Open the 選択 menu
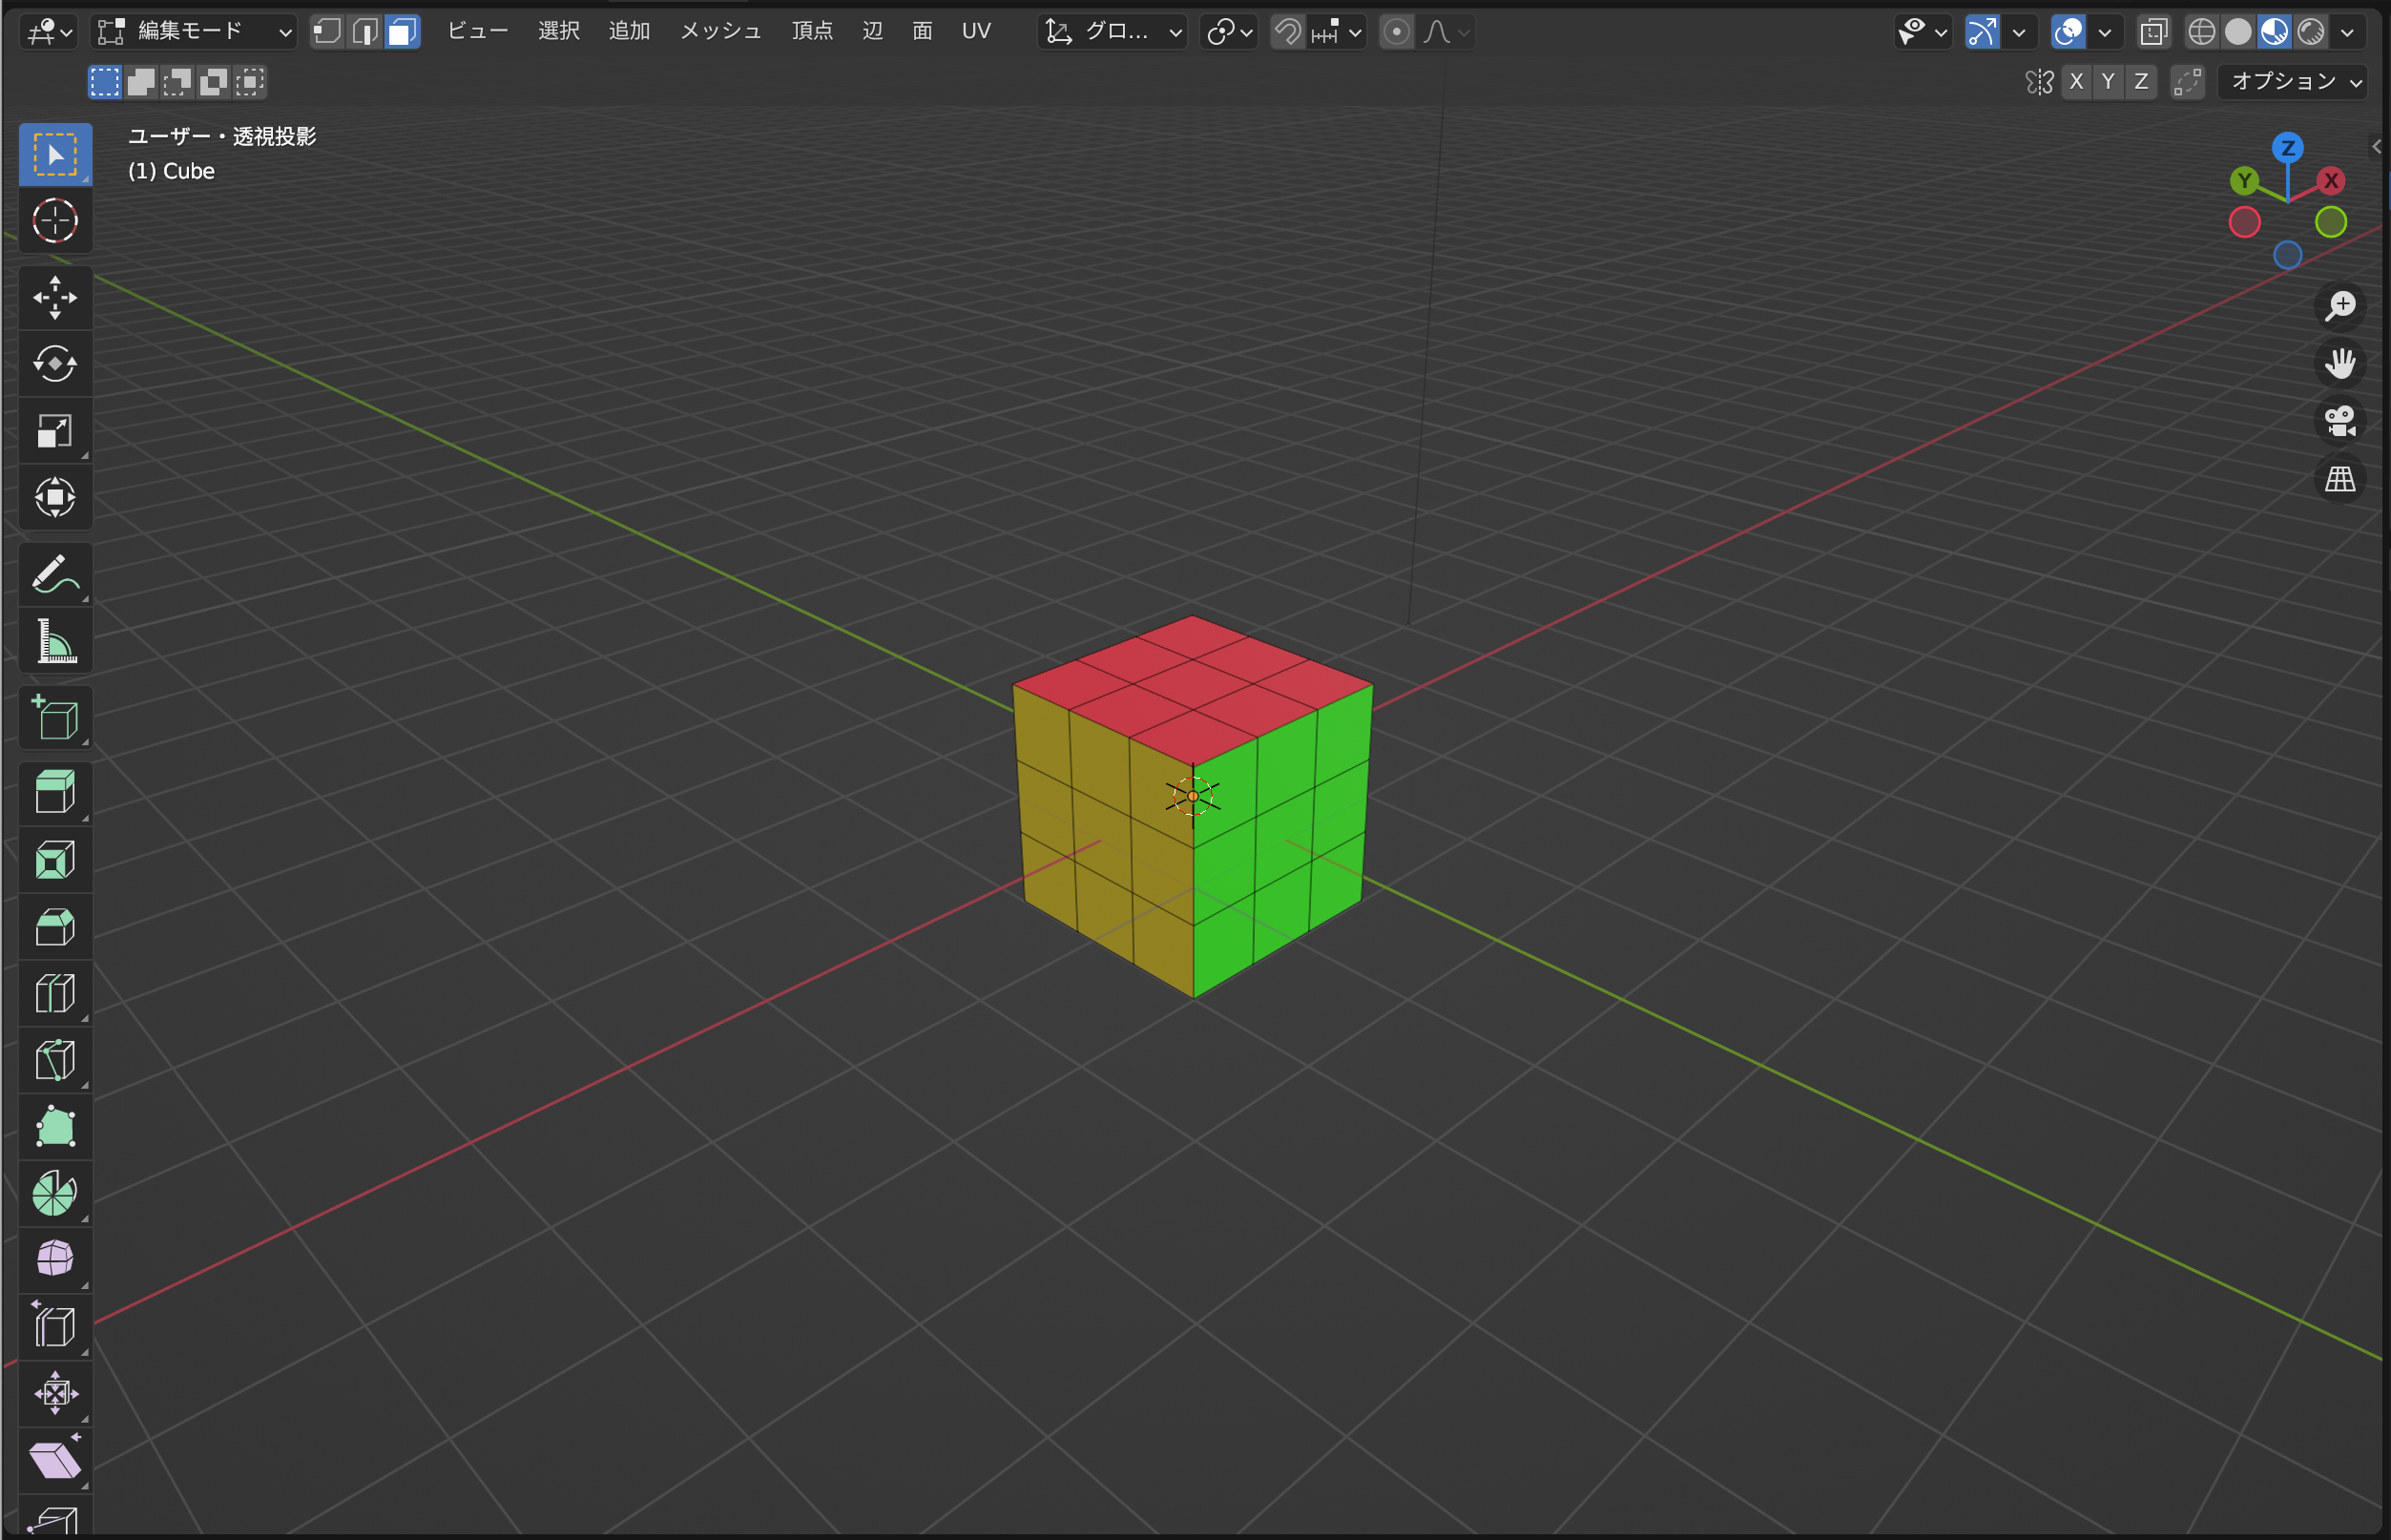 pos(559,32)
